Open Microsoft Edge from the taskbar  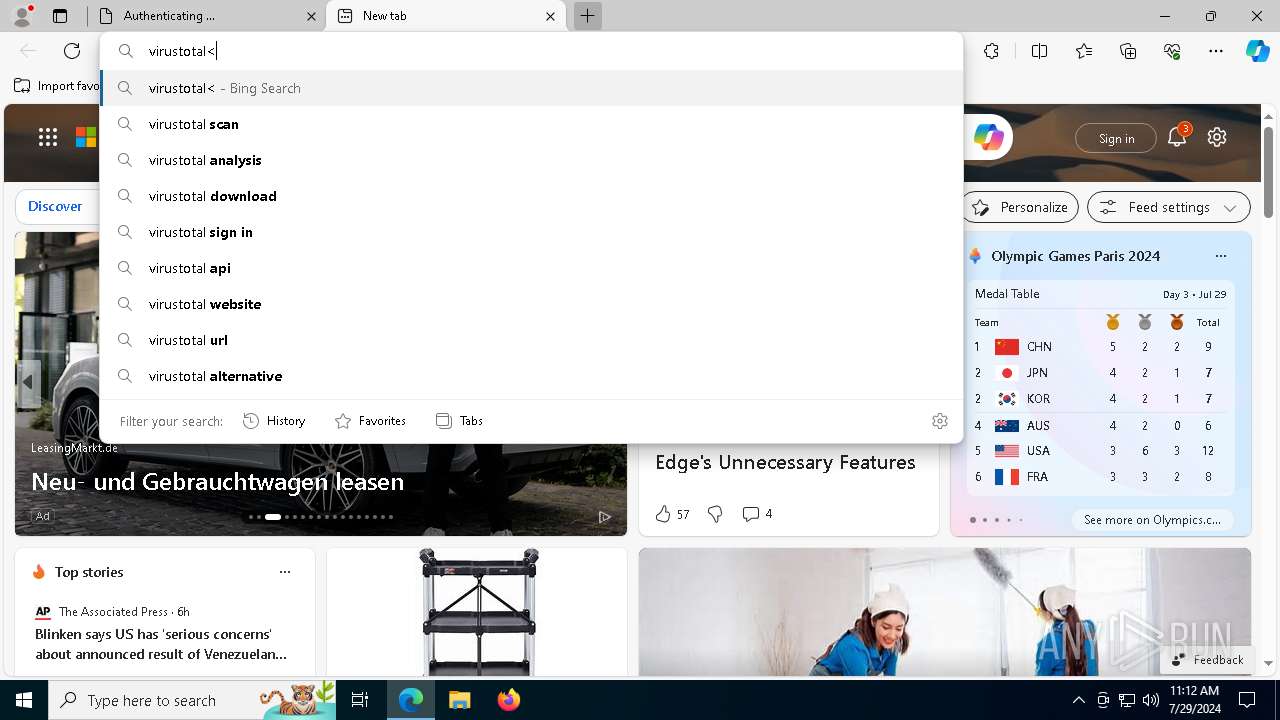coord(411,700)
